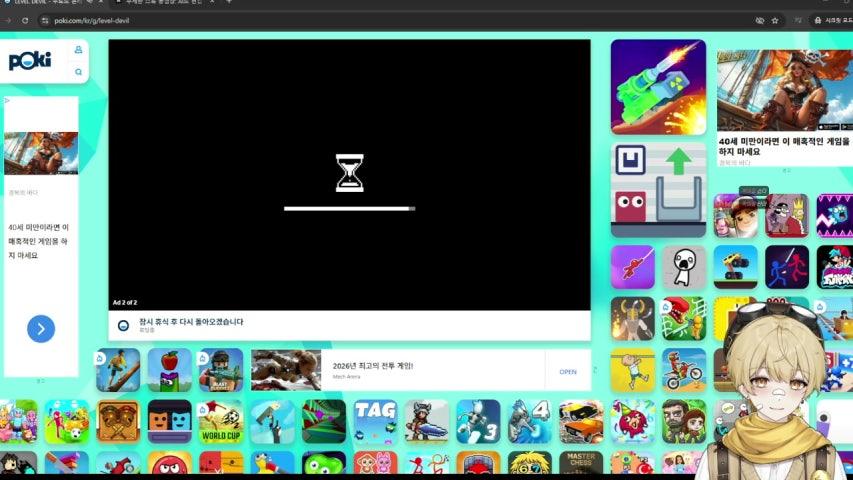The width and height of the screenshot is (853, 480).
Task: Open the soldier with rifle game thumbnail
Action: pos(221,370)
